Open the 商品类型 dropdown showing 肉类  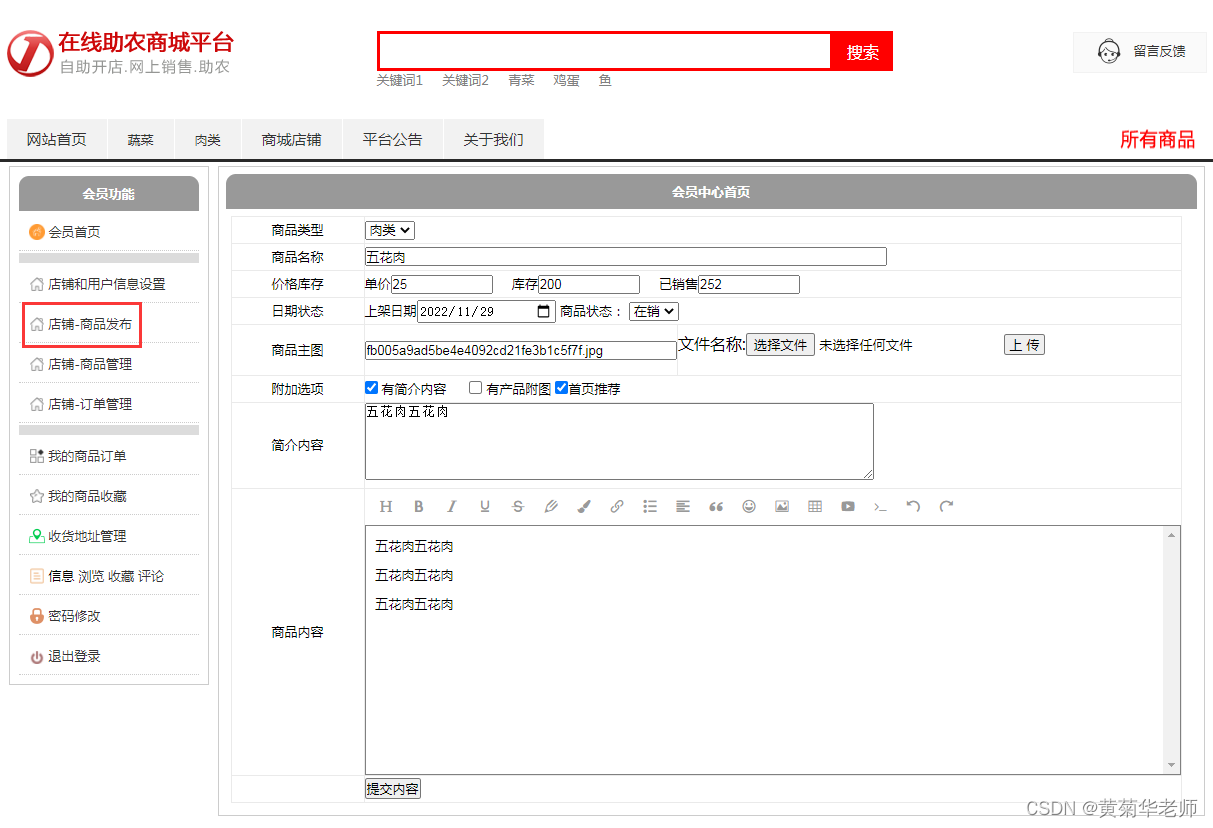tap(389, 230)
